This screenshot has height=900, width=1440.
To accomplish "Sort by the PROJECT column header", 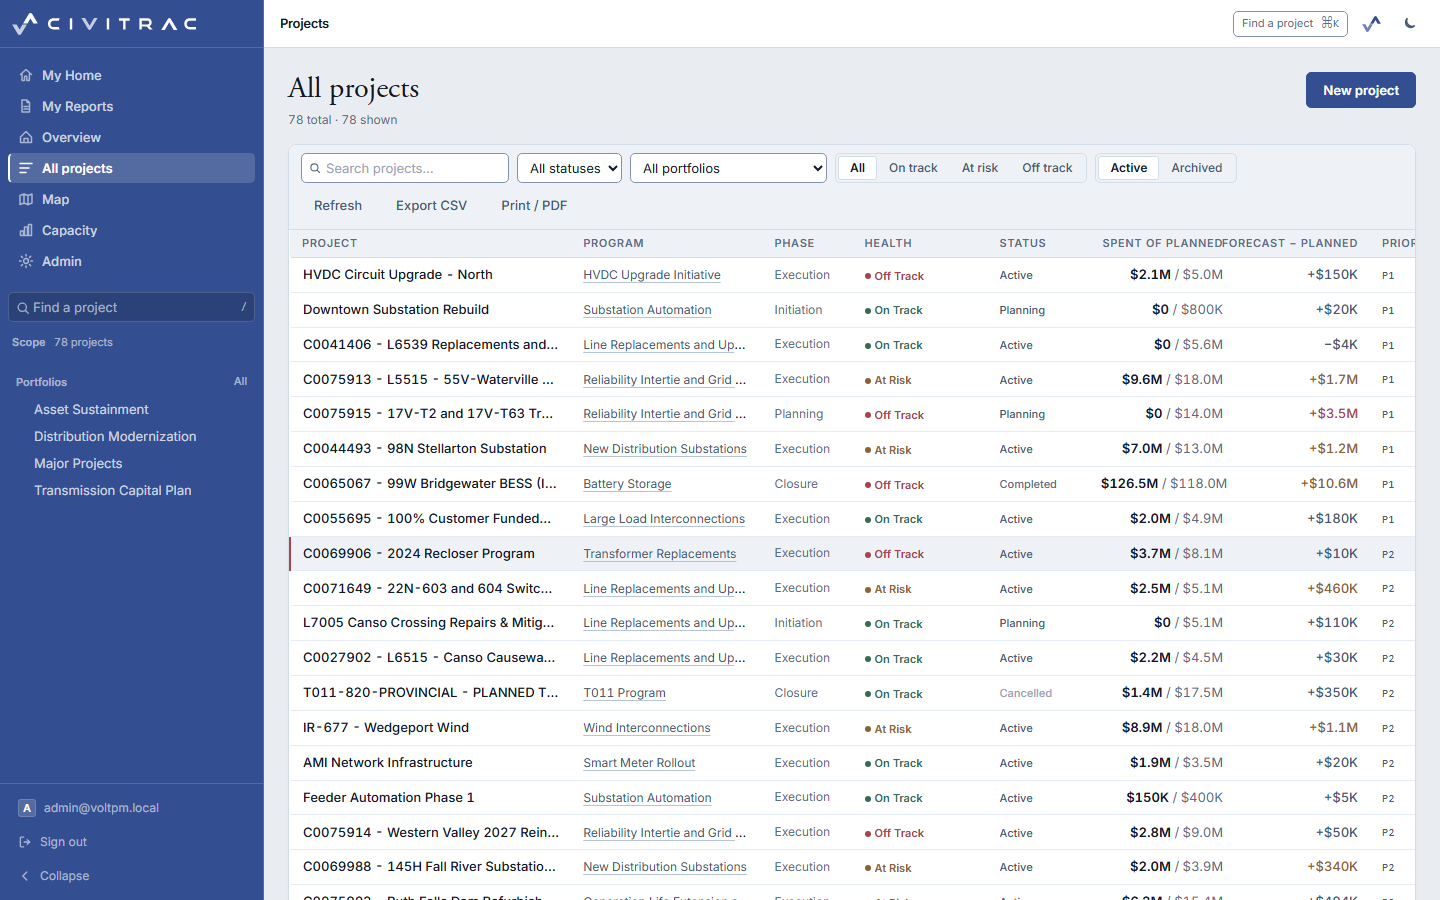I will [330, 243].
